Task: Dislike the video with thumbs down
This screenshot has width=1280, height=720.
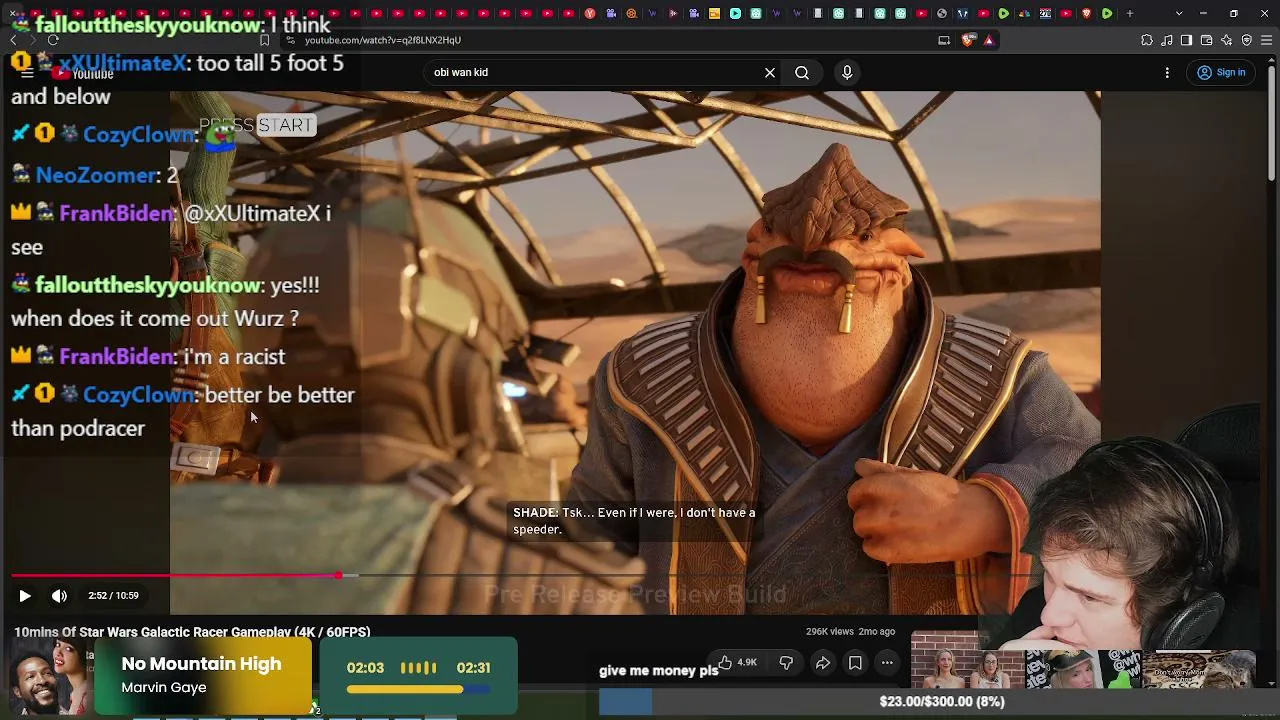Action: click(786, 662)
